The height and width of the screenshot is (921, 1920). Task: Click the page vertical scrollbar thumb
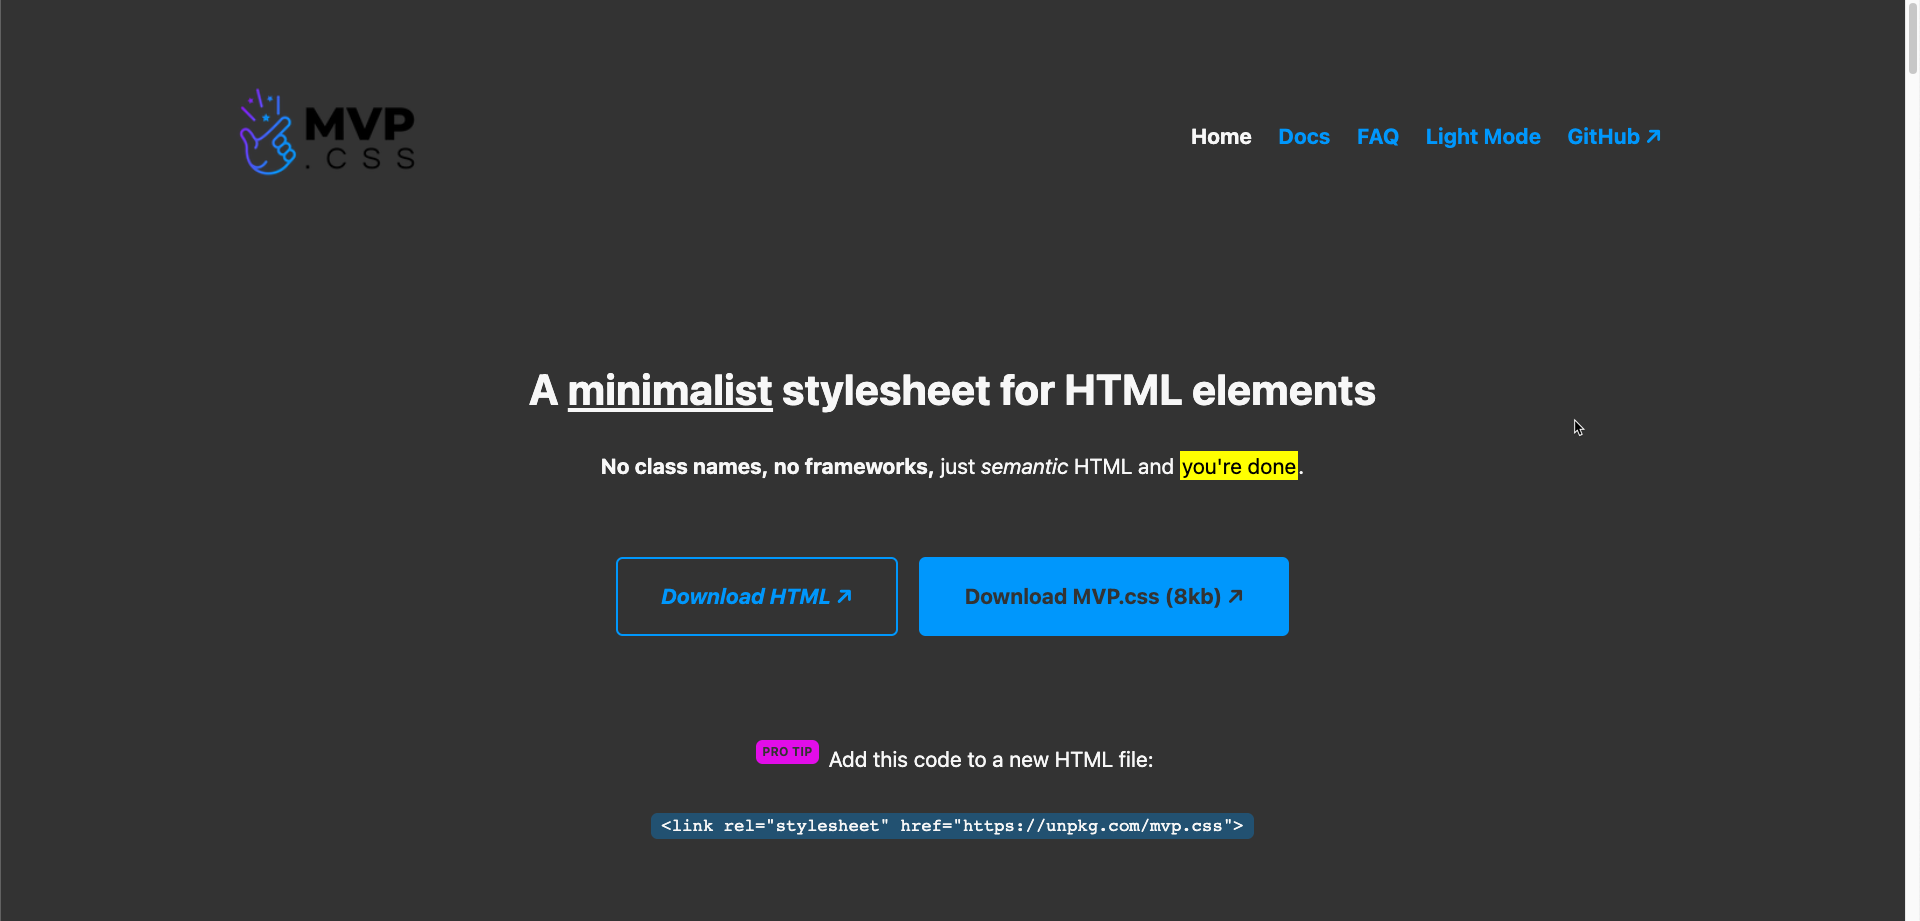1912,37
